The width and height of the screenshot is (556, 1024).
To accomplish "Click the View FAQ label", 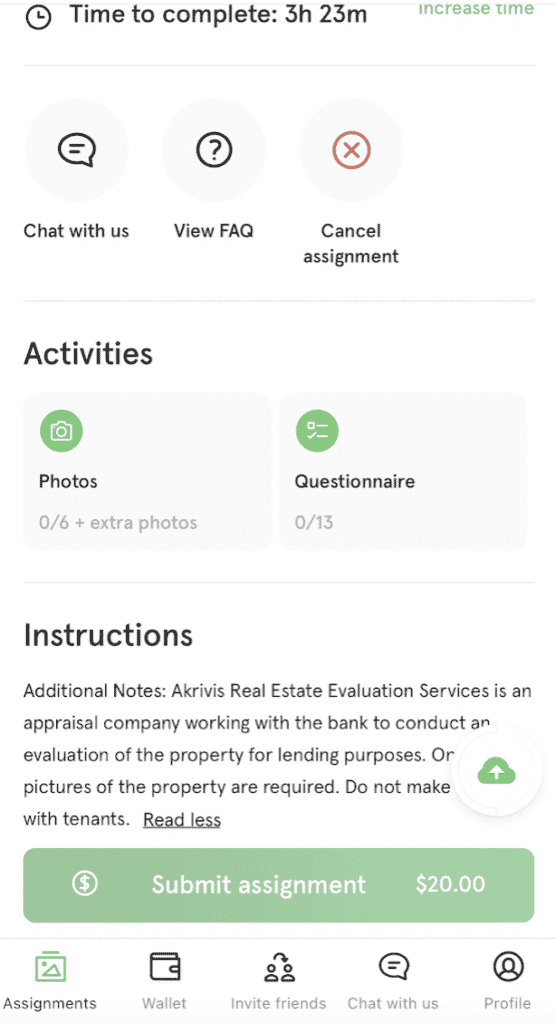I will pyautogui.click(x=214, y=231).
